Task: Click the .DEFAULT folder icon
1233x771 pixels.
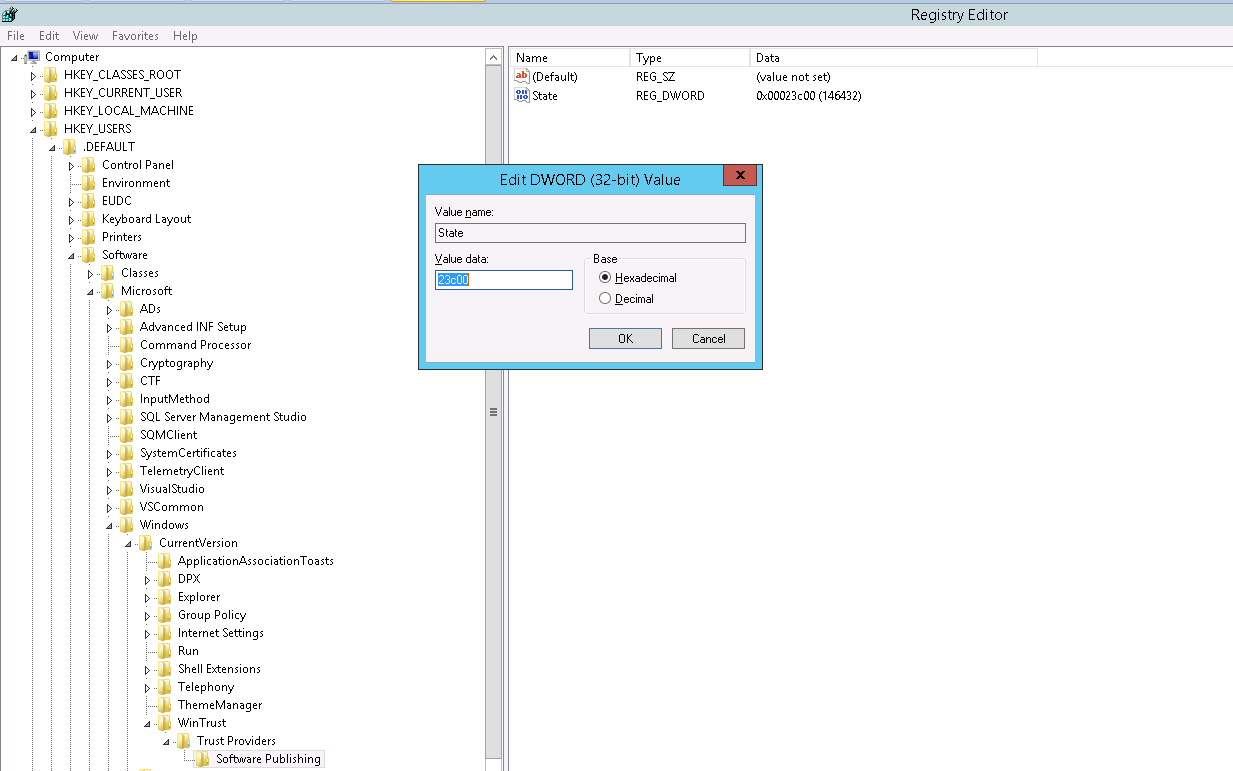Action: click(70, 147)
